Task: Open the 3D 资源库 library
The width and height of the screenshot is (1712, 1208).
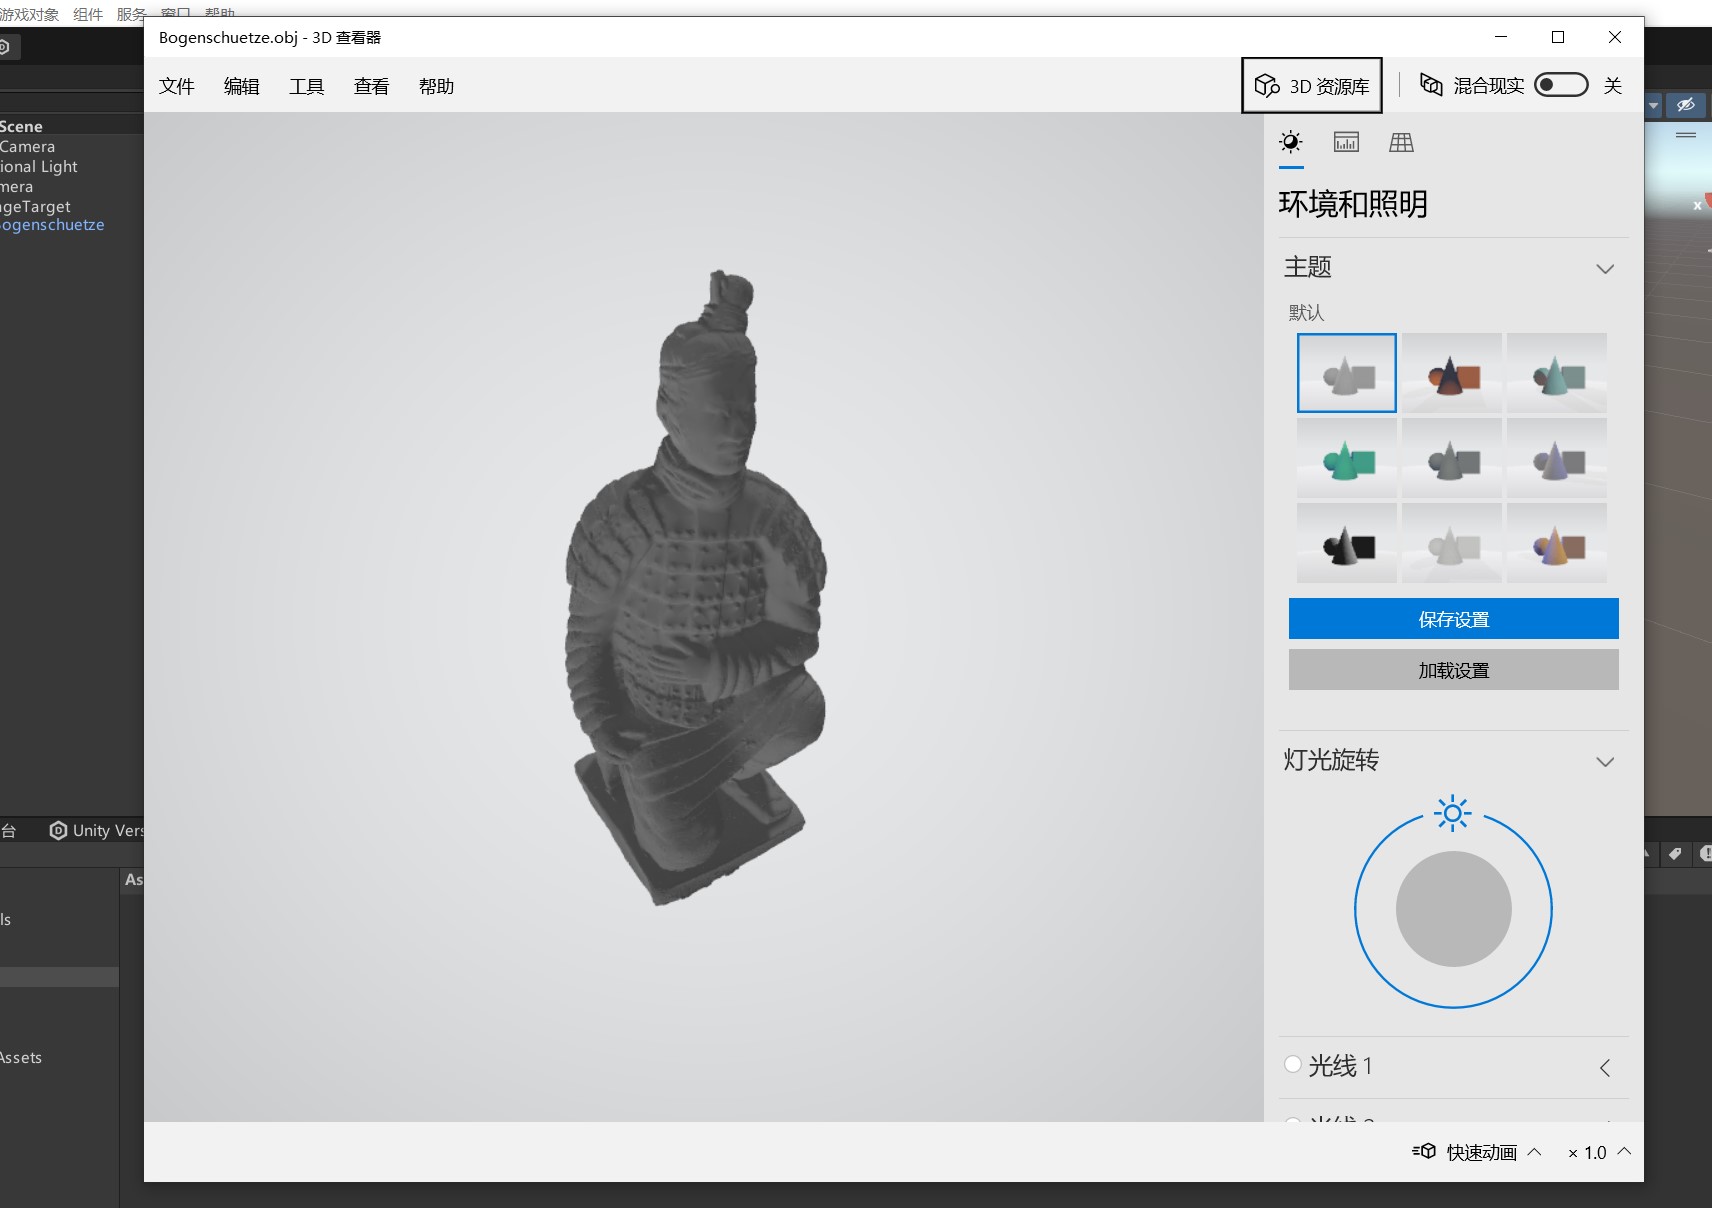Action: 1311,86
